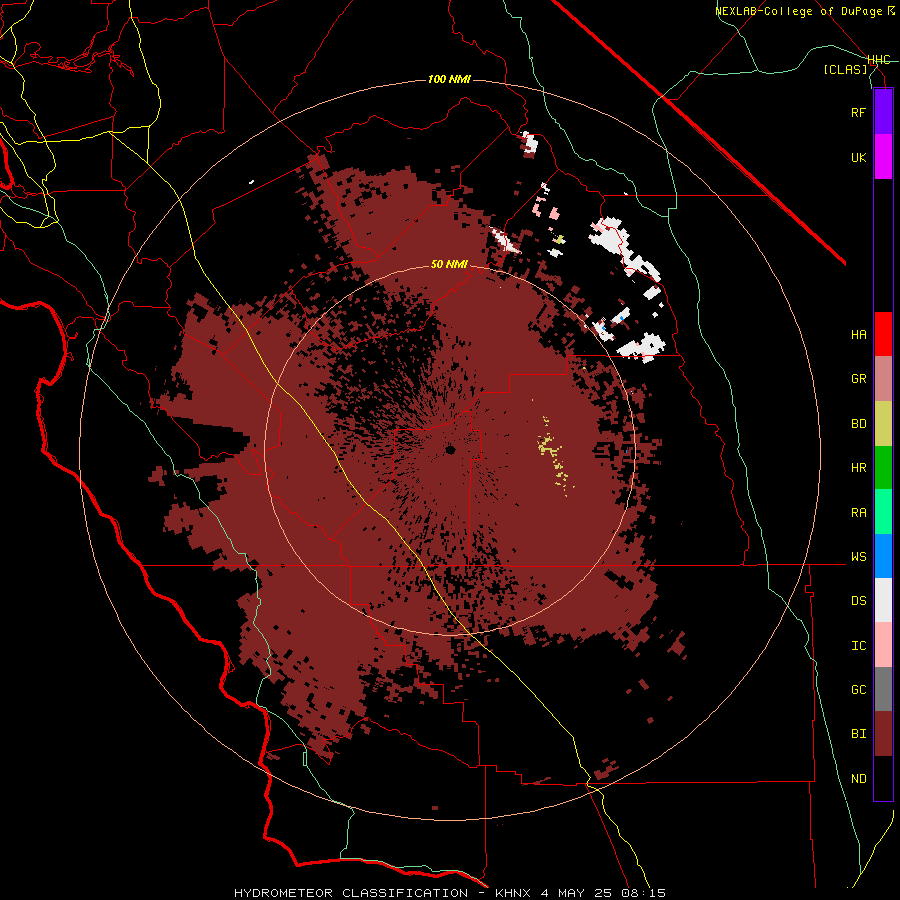
Task: Click the yellow BD legend swatch
Action: [x=883, y=424]
